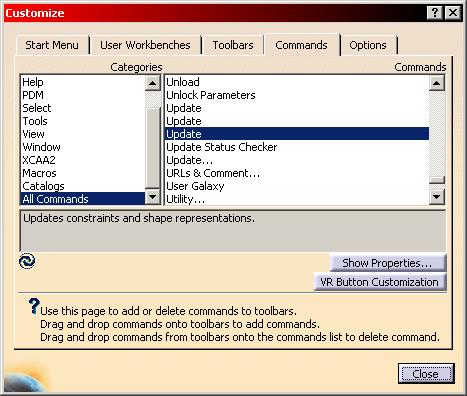Select the Update Status Checker command
The image size is (467, 396).
297,147
